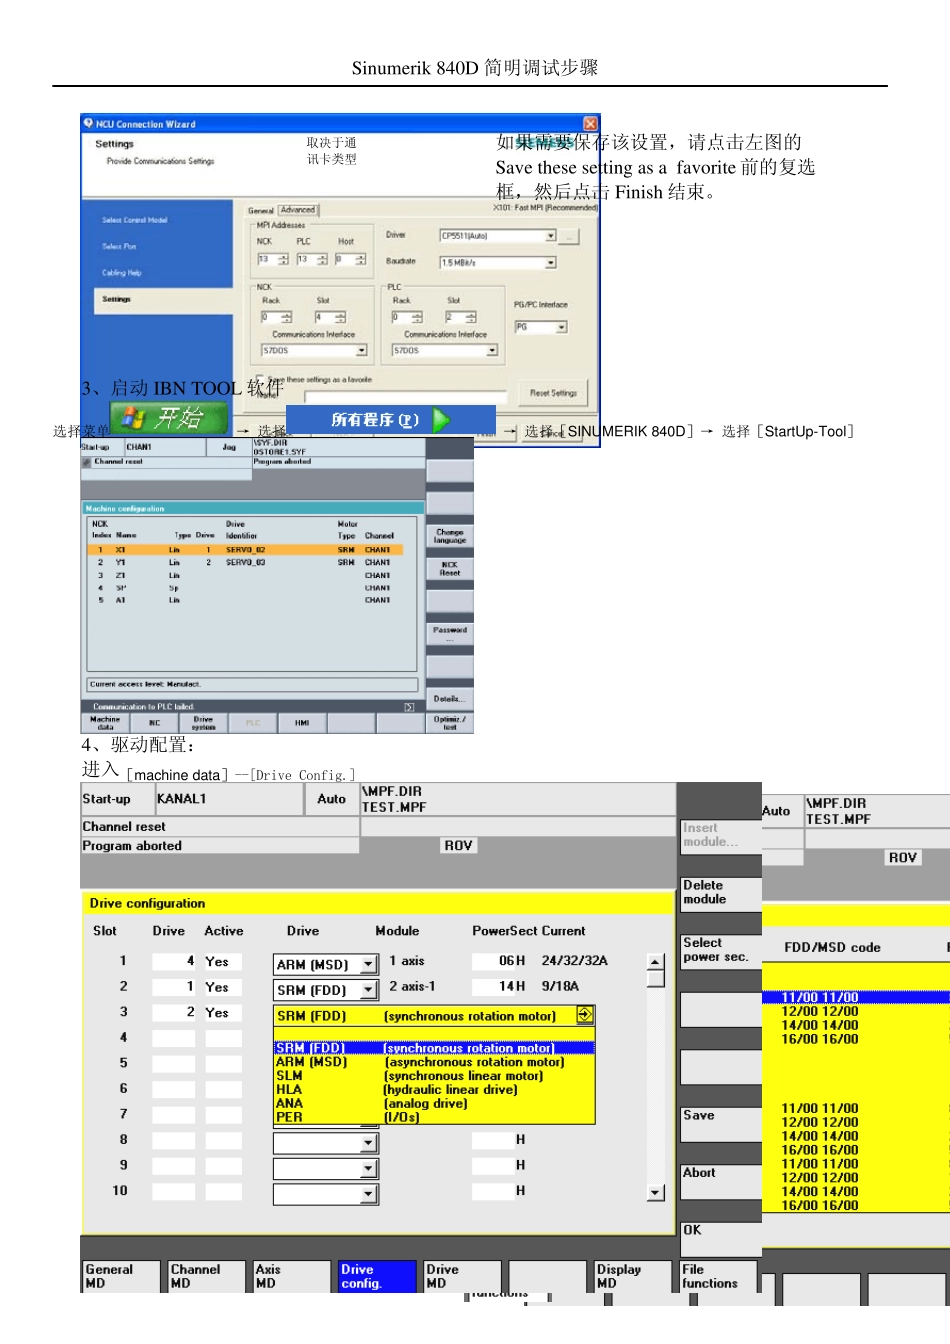Click the selection icon in the slot 3 drive field
The image size is (950, 1344).
[585, 1015]
